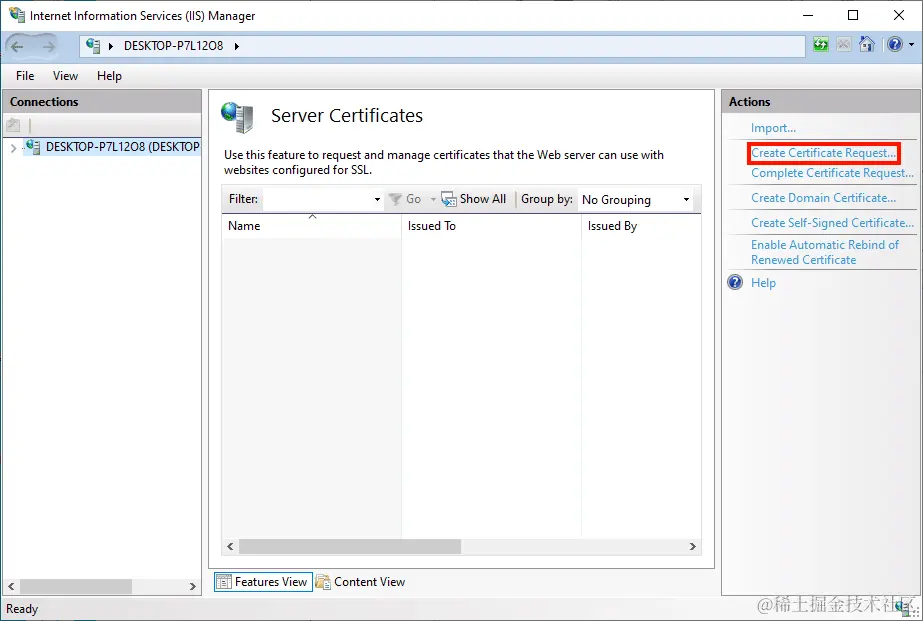Sort by the Issued By column header
923x621 pixels.
tap(641, 226)
